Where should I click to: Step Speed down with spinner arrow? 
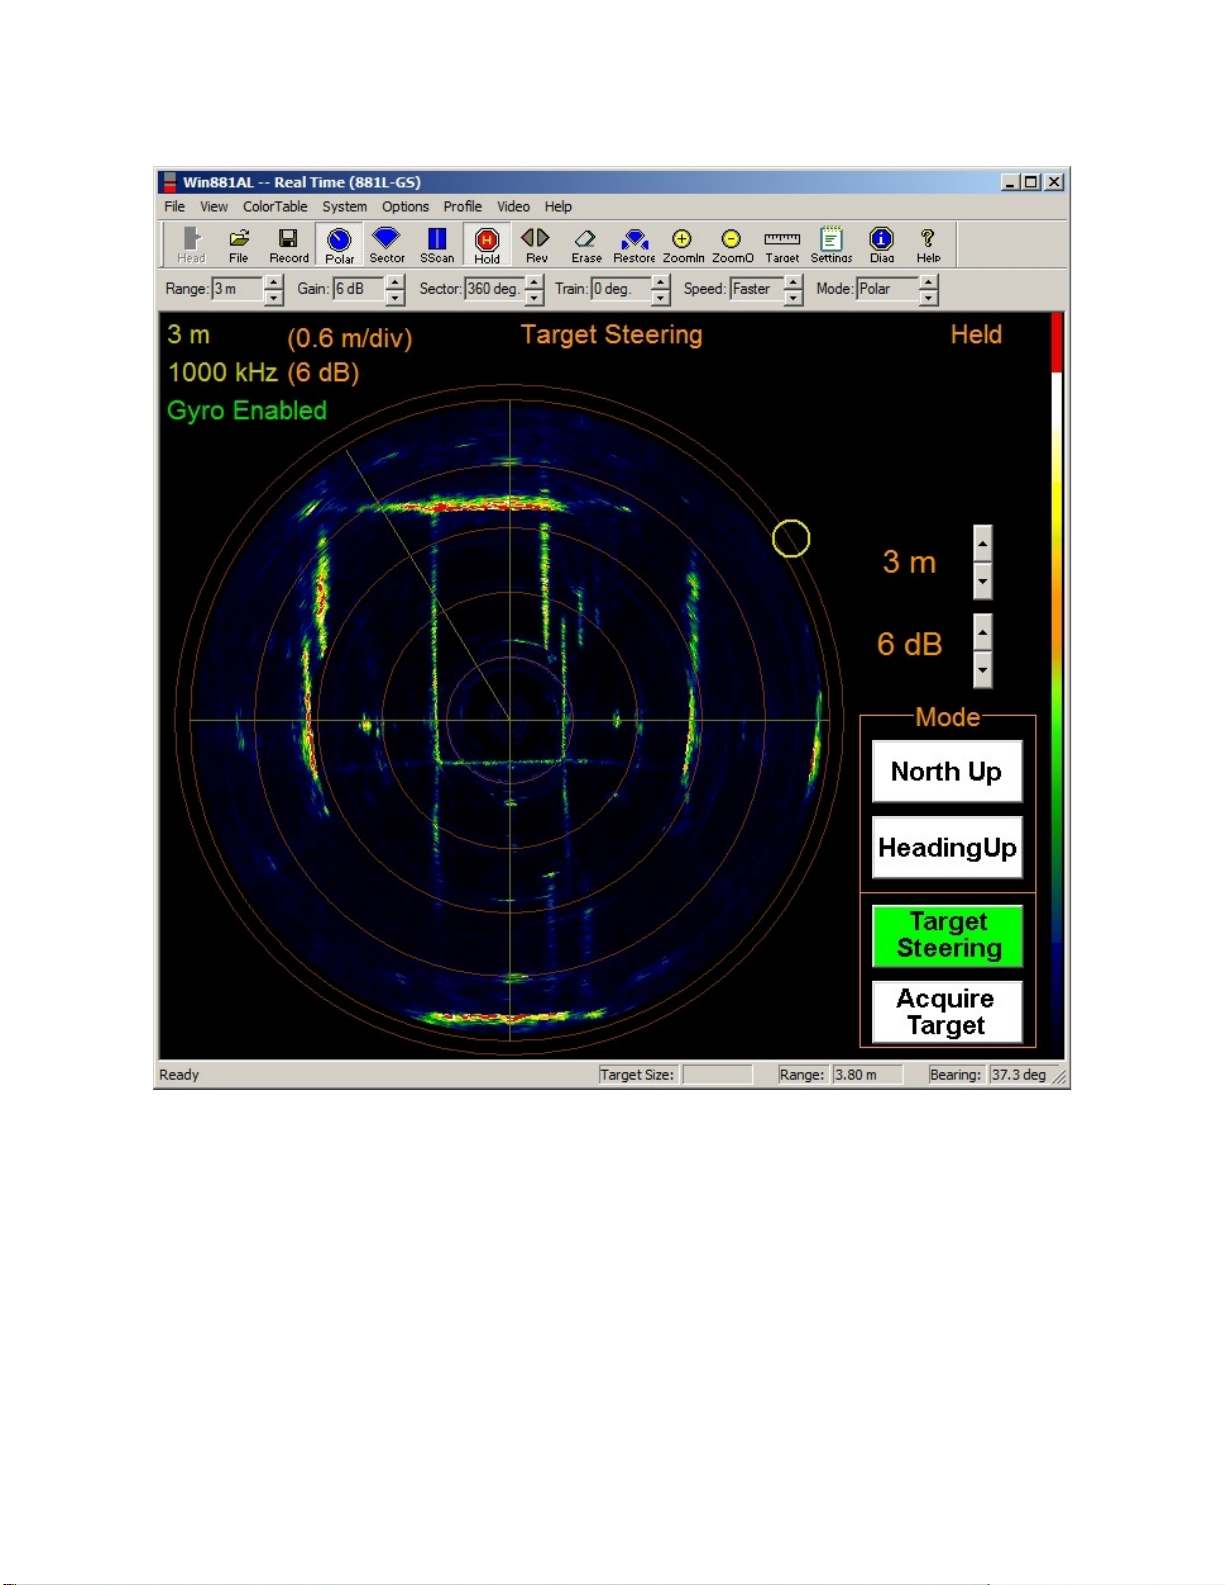point(793,297)
